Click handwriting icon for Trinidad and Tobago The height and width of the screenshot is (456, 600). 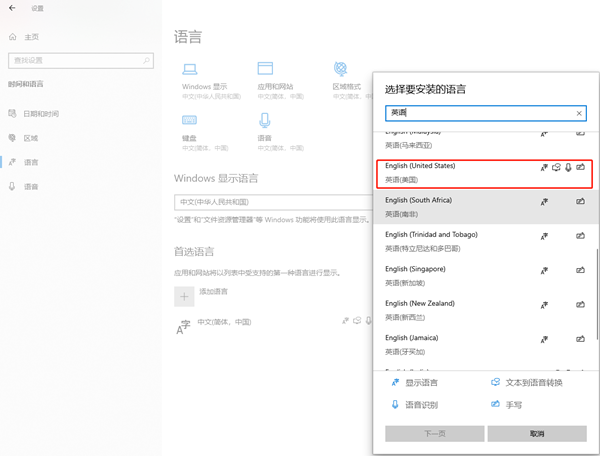pos(580,236)
